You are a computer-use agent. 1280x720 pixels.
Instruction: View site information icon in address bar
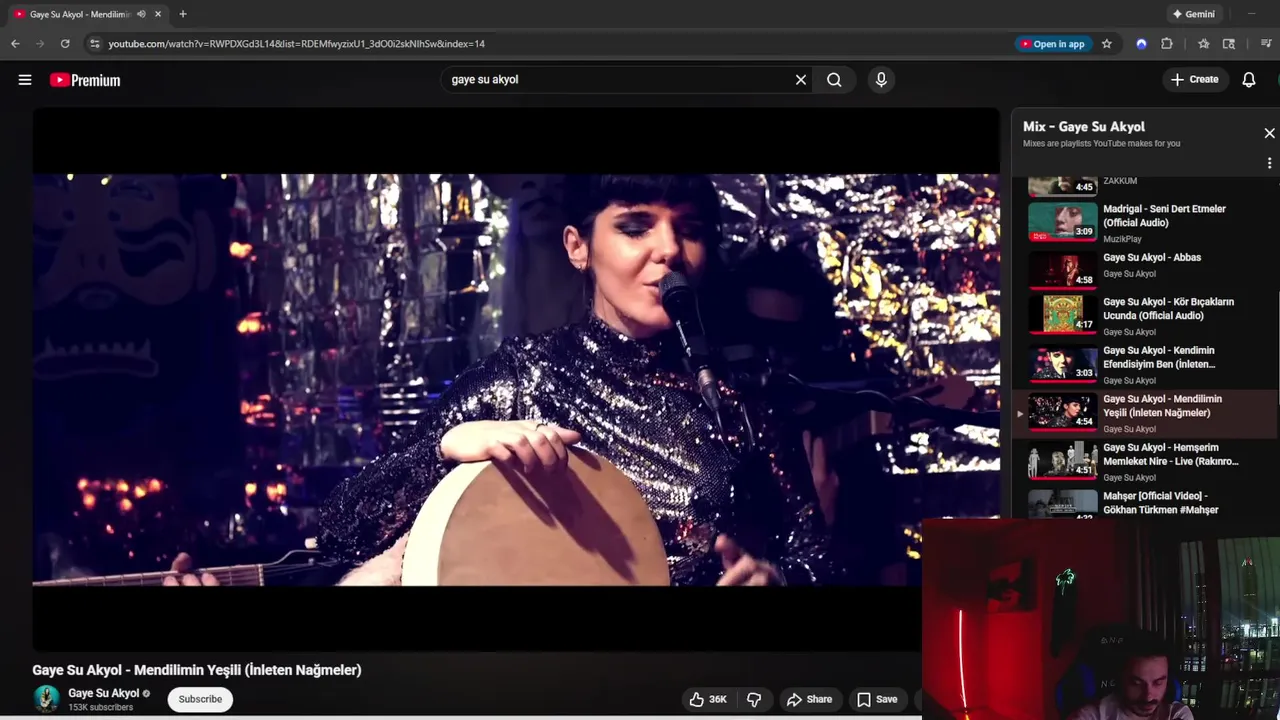(94, 44)
